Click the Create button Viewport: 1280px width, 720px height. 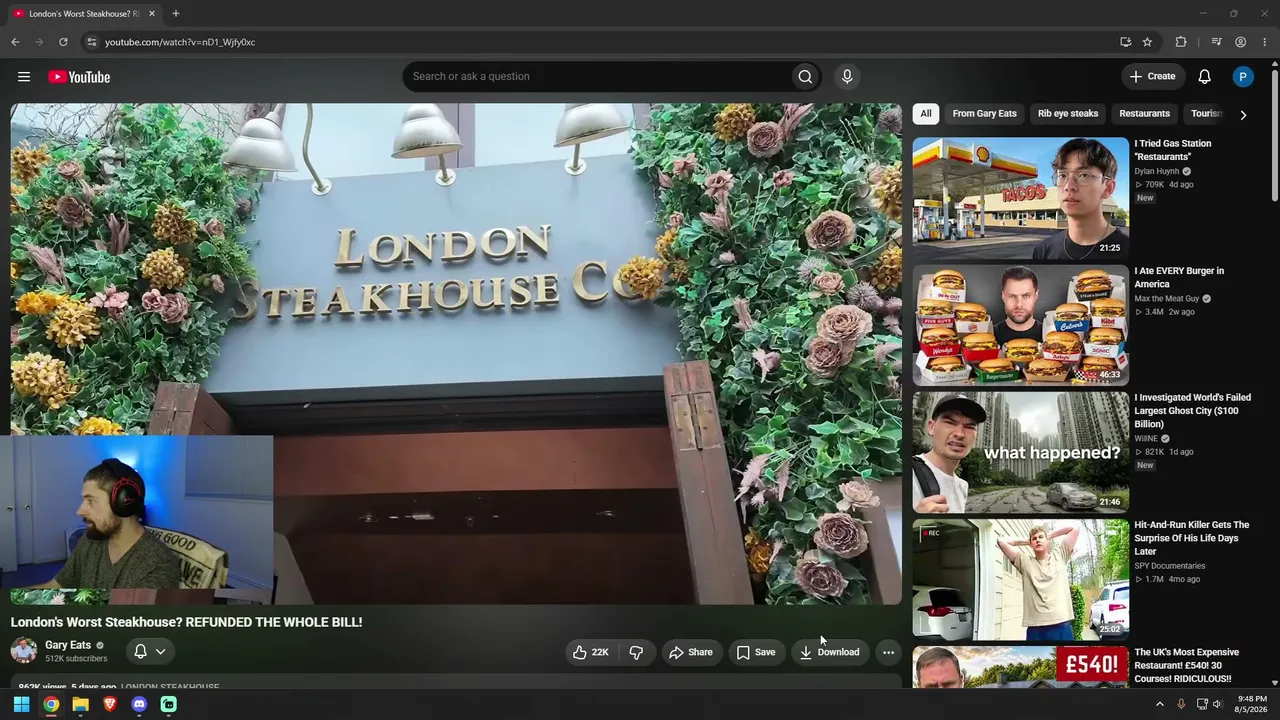1153,77
